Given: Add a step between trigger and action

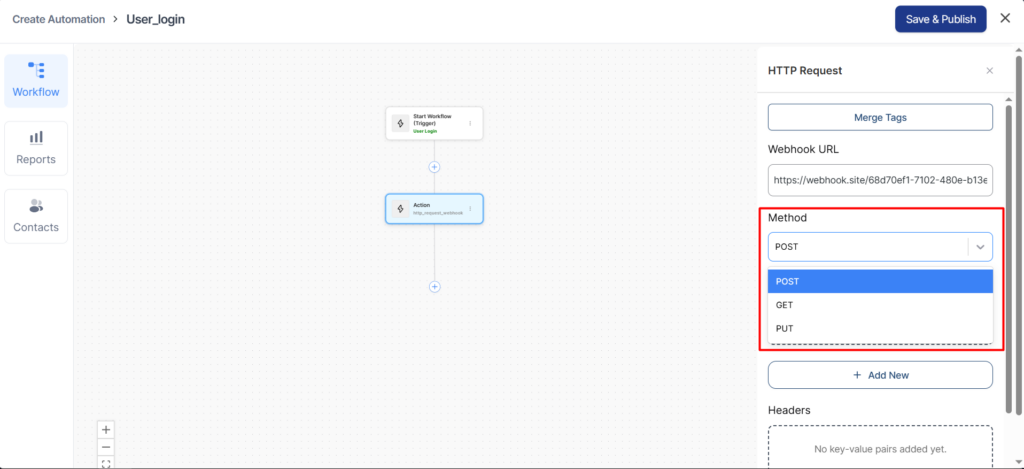Looking at the screenshot, I should (434, 167).
